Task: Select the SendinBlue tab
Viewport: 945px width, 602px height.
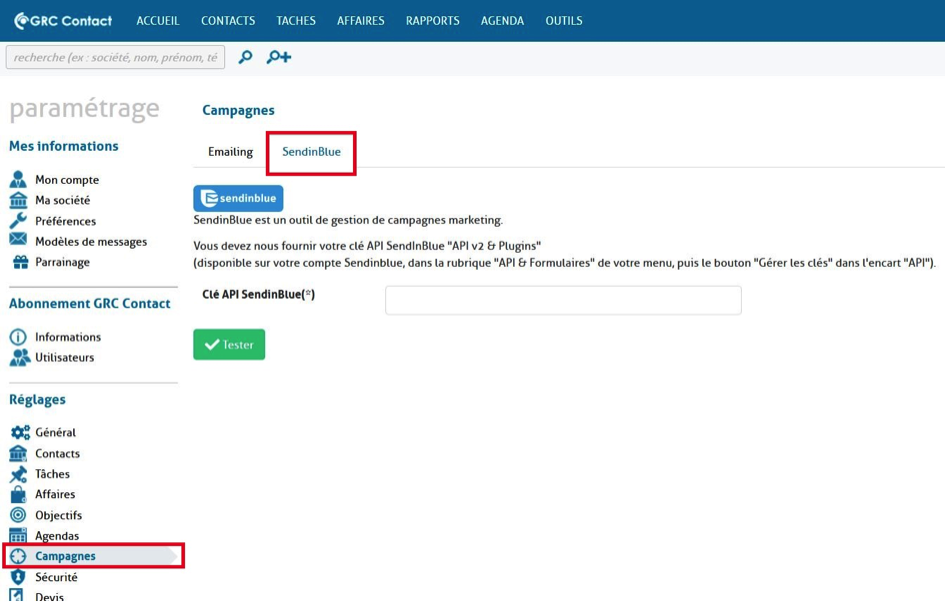Action: pyautogui.click(x=311, y=152)
